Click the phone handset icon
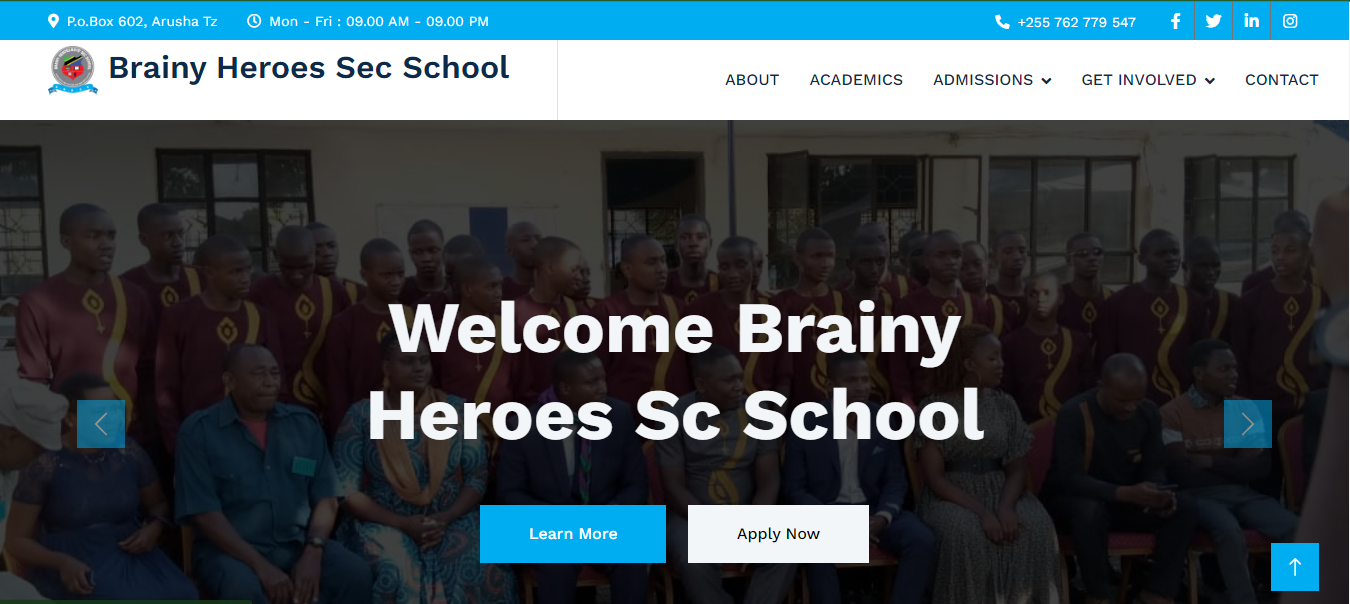The image size is (1350, 604). (x=1002, y=22)
